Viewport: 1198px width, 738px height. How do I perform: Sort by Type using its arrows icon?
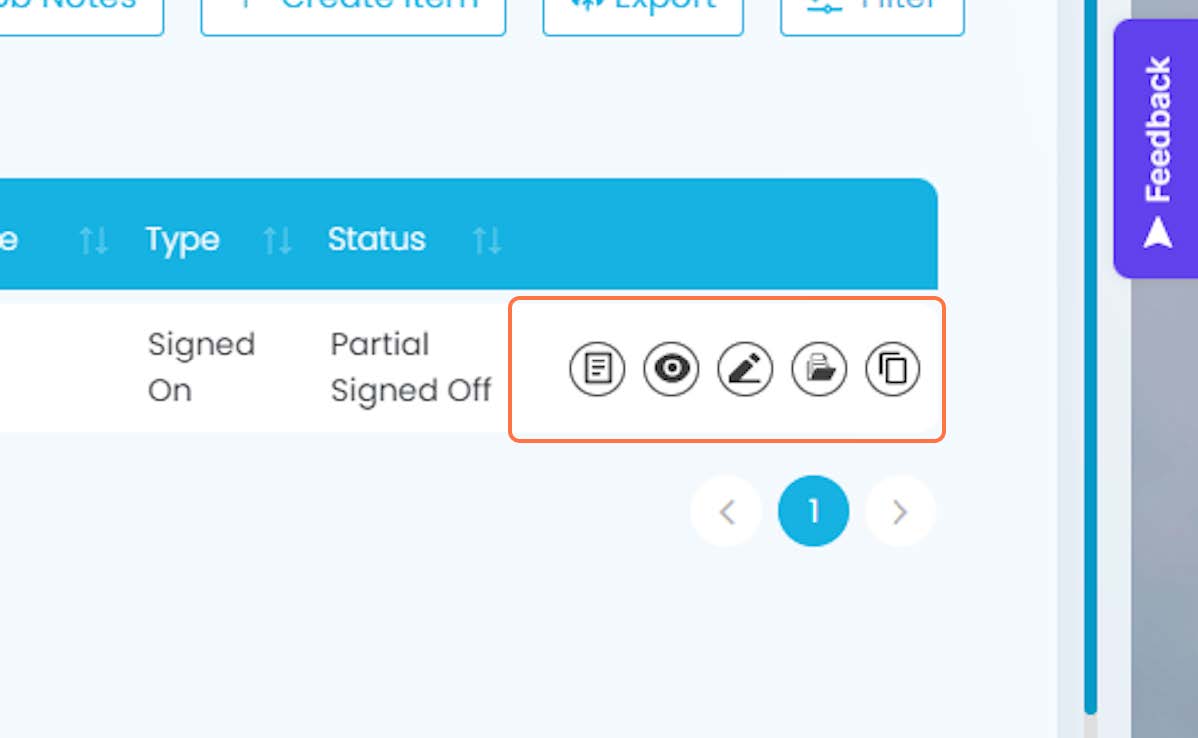[277, 241]
